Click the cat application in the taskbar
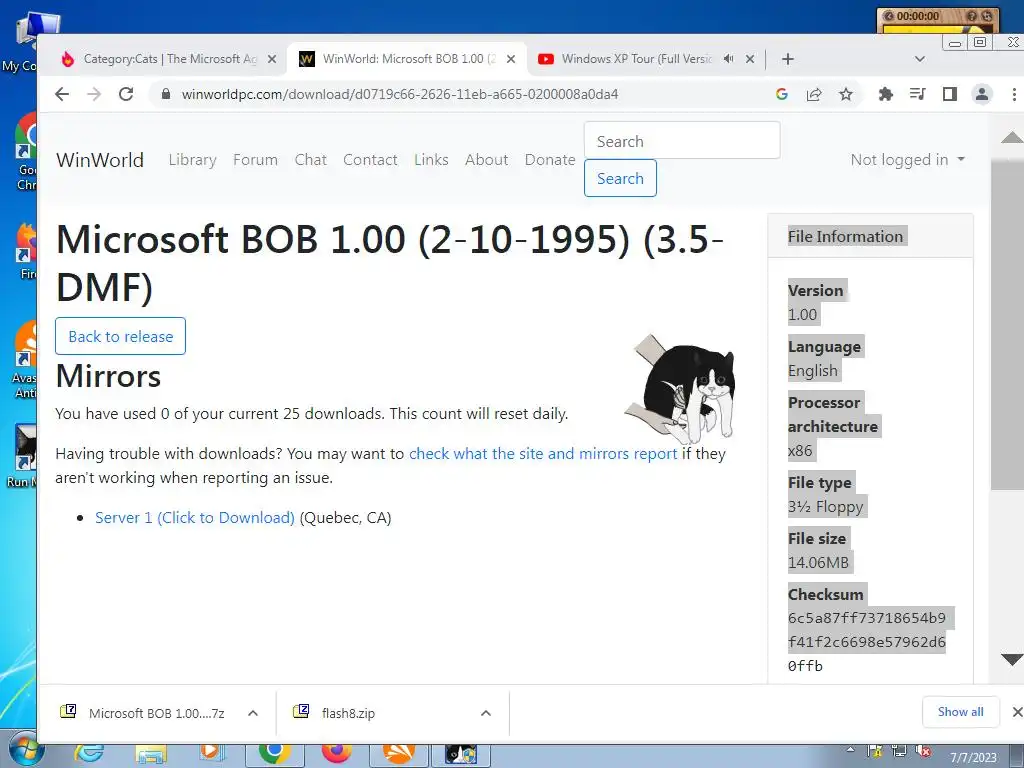Image resolution: width=1024 pixels, height=768 pixels. point(461,754)
